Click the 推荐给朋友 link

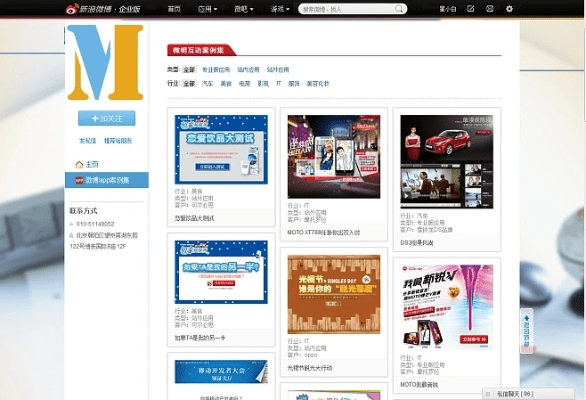tap(118, 141)
